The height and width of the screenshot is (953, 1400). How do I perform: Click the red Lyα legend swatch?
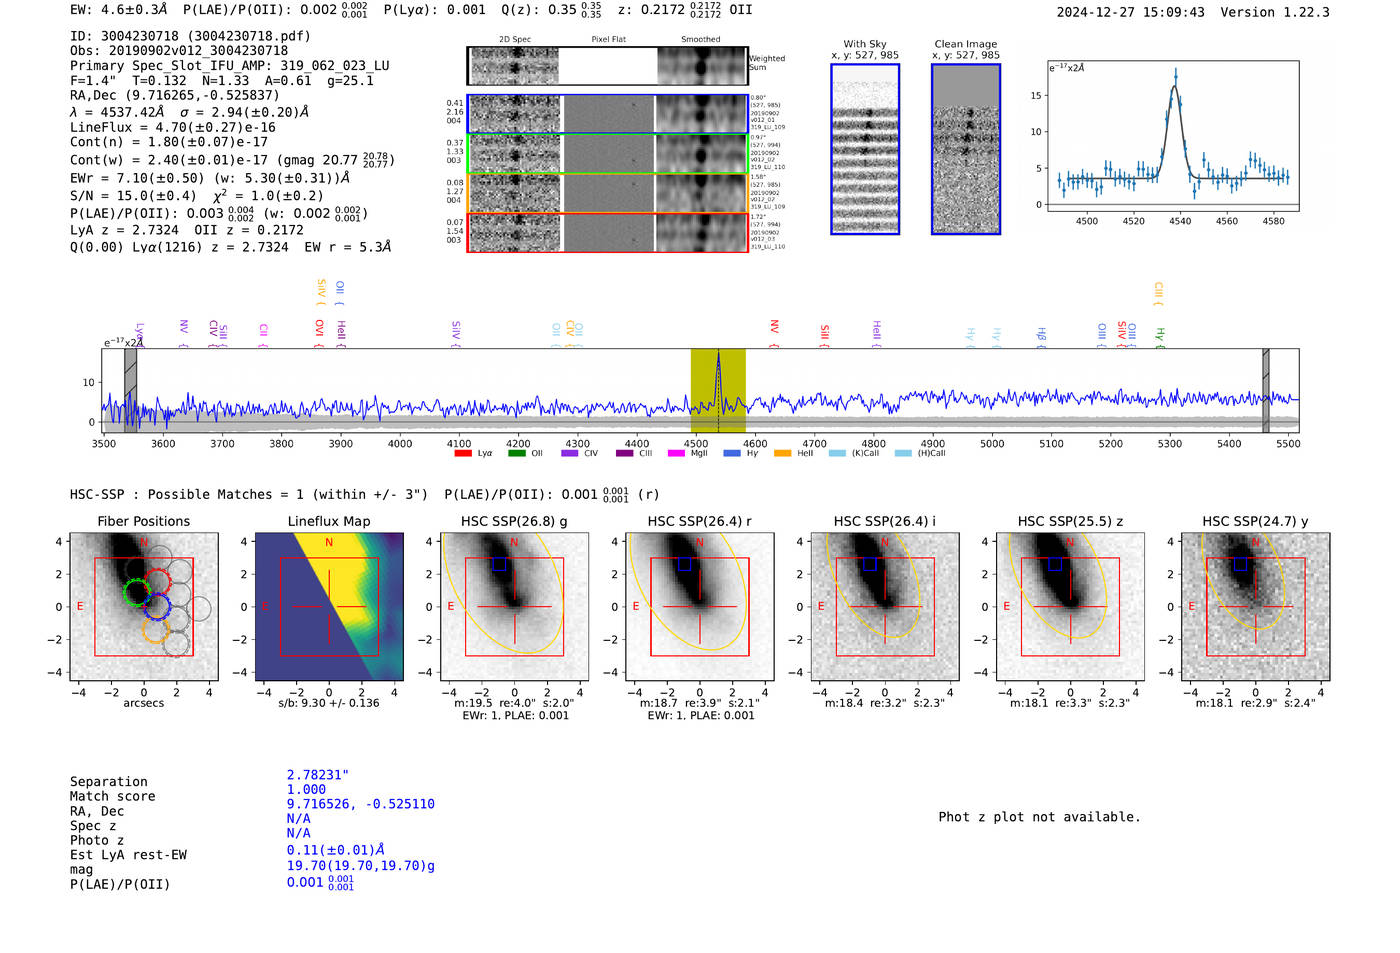pyautogui.click(x=462, y=453)
